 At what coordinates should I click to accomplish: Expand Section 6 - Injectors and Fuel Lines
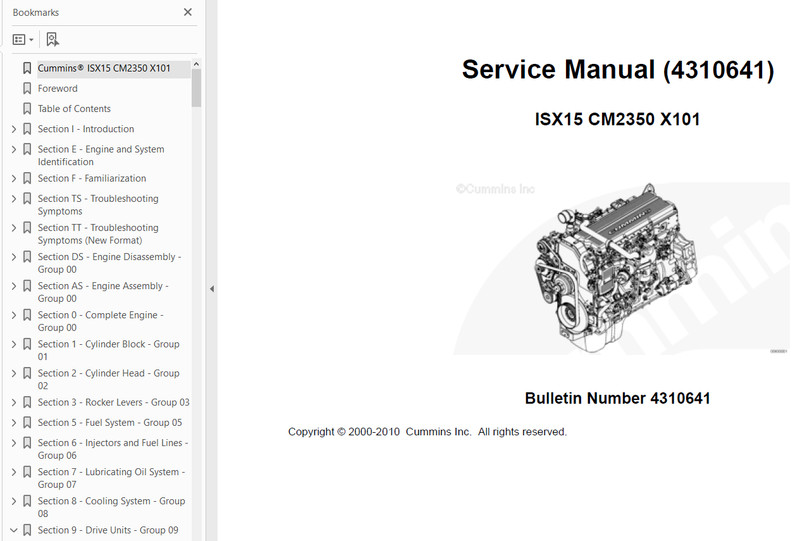pyautogui.click(x=14, y=444)
